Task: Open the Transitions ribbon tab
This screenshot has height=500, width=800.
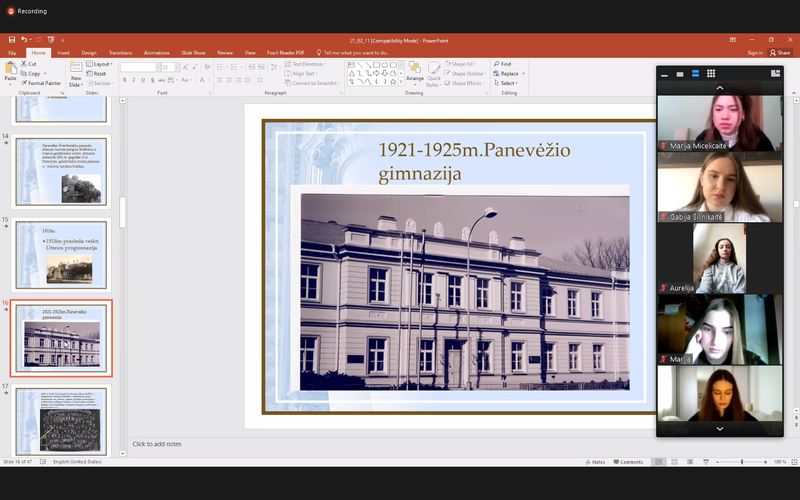Action: (120, 52)
